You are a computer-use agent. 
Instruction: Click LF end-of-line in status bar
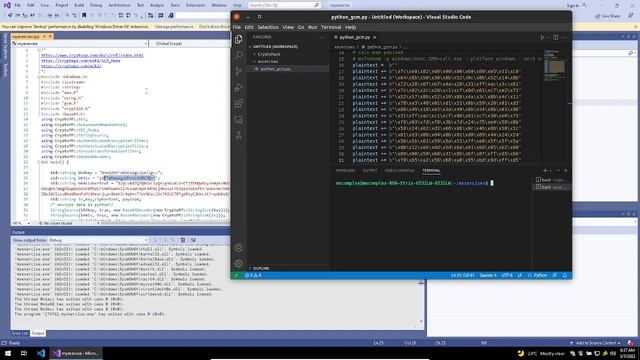tap(520, 276)
